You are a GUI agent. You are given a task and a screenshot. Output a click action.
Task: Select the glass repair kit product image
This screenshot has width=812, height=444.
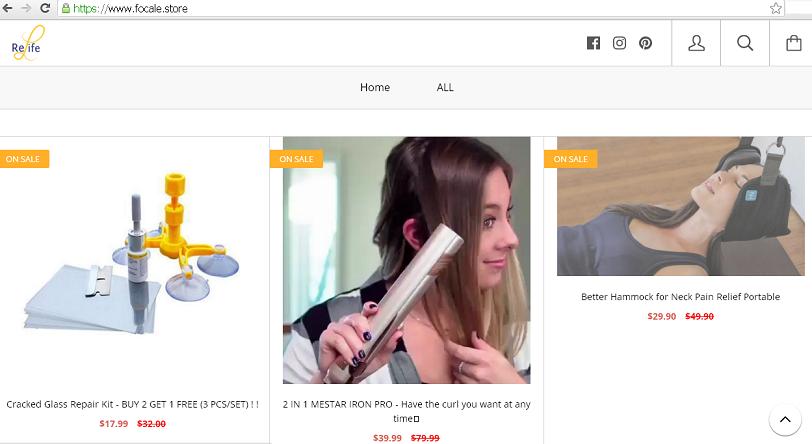(x=132, y=260)
